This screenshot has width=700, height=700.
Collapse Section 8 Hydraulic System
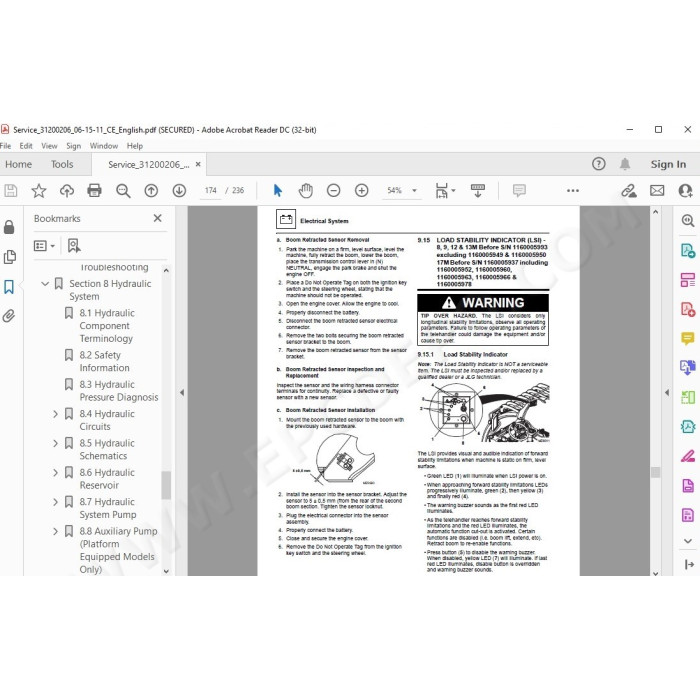tap(45, 283)
